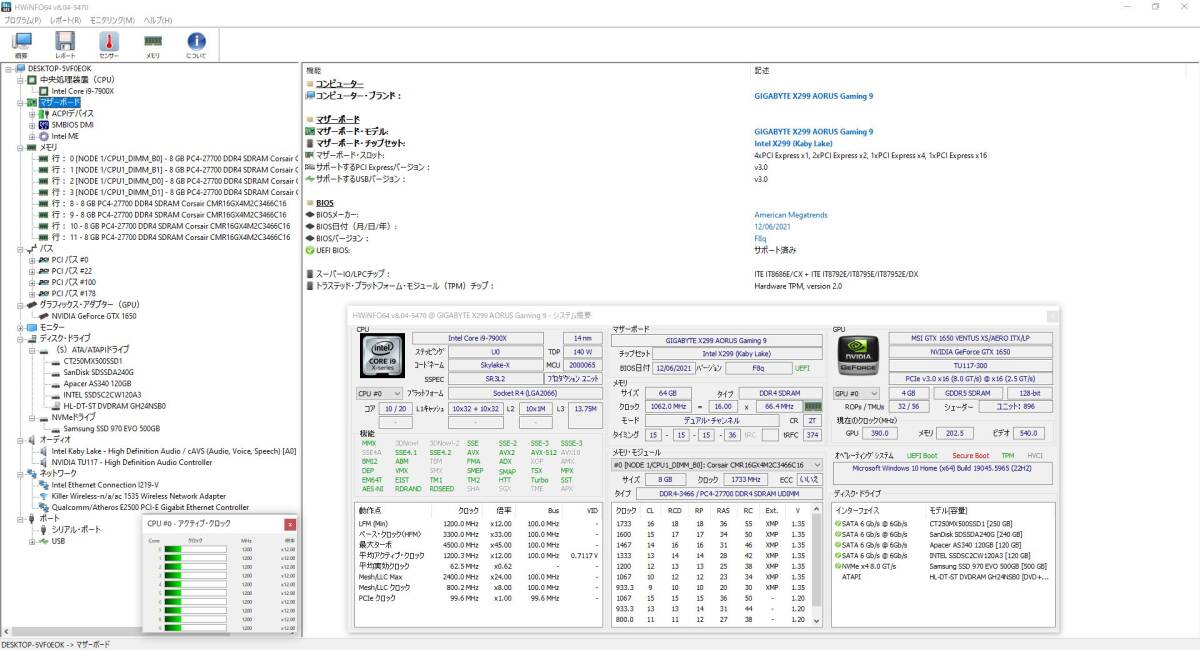Image resolution: width=1200 pixels, height=650 pixels.
Task: Click the Killer Wireless adapter wifi icon
Action: pyautogui.click(x=44, y=496)
